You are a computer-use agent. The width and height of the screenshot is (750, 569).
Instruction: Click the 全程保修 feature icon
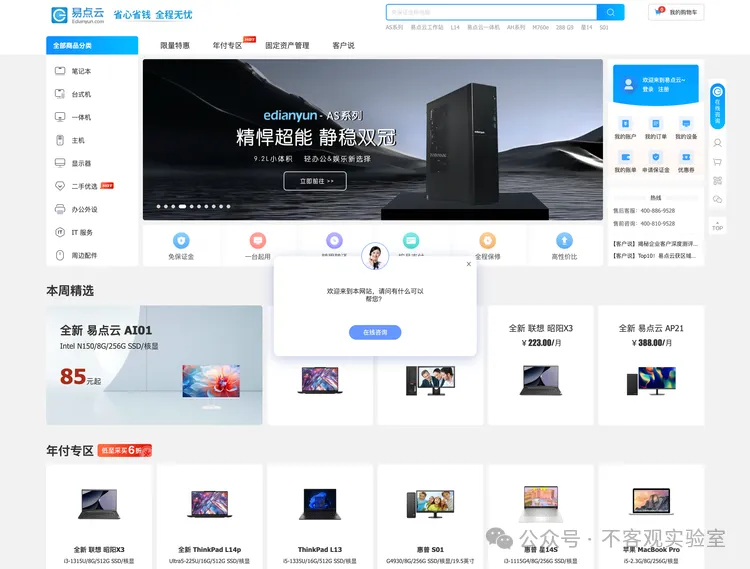pos(487,241)
